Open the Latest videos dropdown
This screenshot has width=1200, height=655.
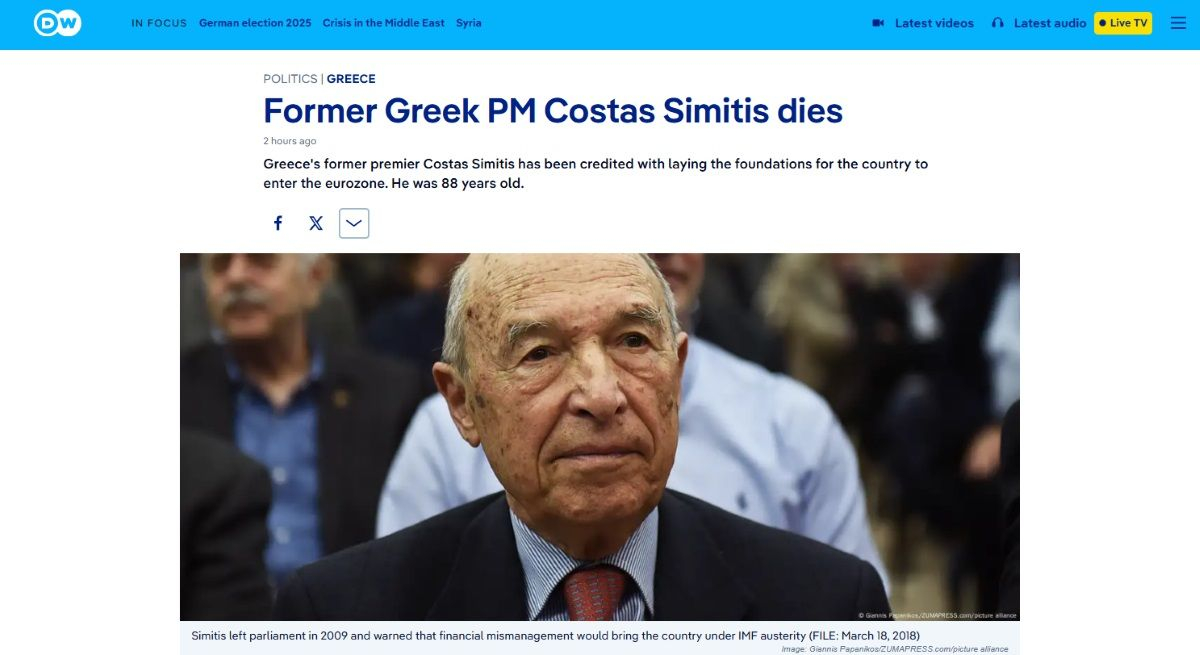932,22
